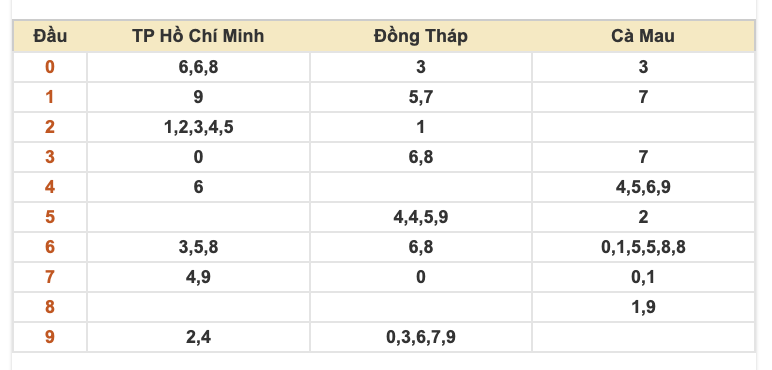Click the Cà Mau column header
Screen dimensions: 772x370
pyautogui.click(x=643, y=36)
